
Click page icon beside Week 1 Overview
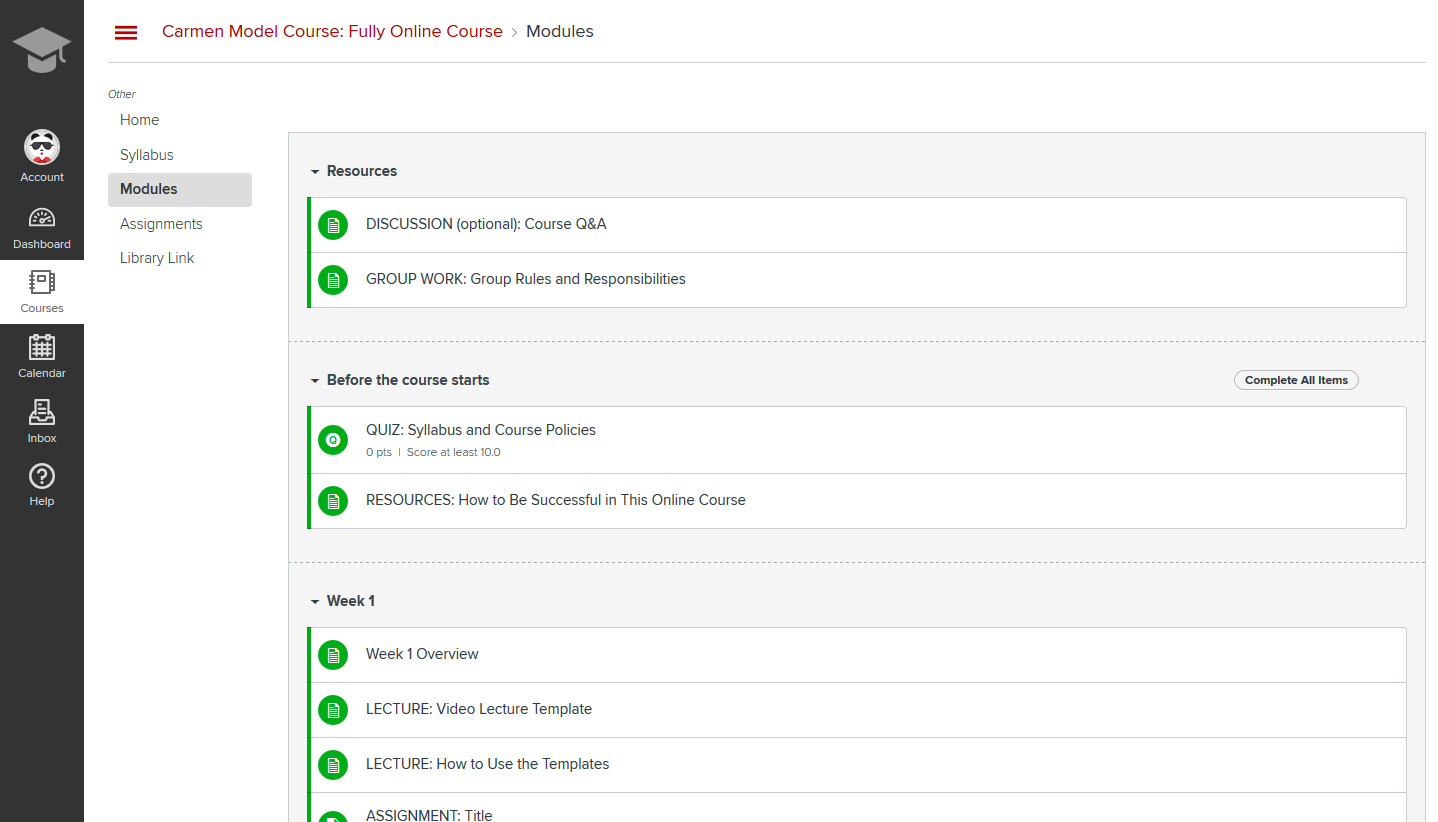pos(333,655)
